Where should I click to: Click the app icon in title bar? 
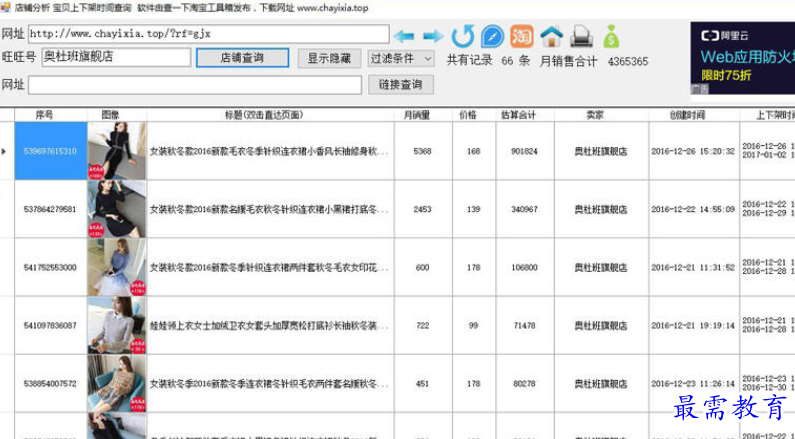[5, 7]
